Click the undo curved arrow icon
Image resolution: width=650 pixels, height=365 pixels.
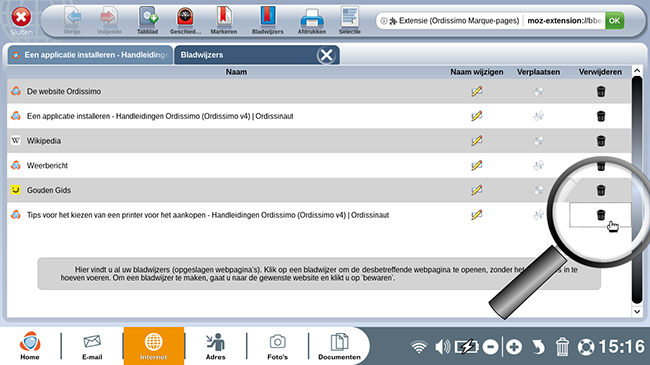point(538,347)
